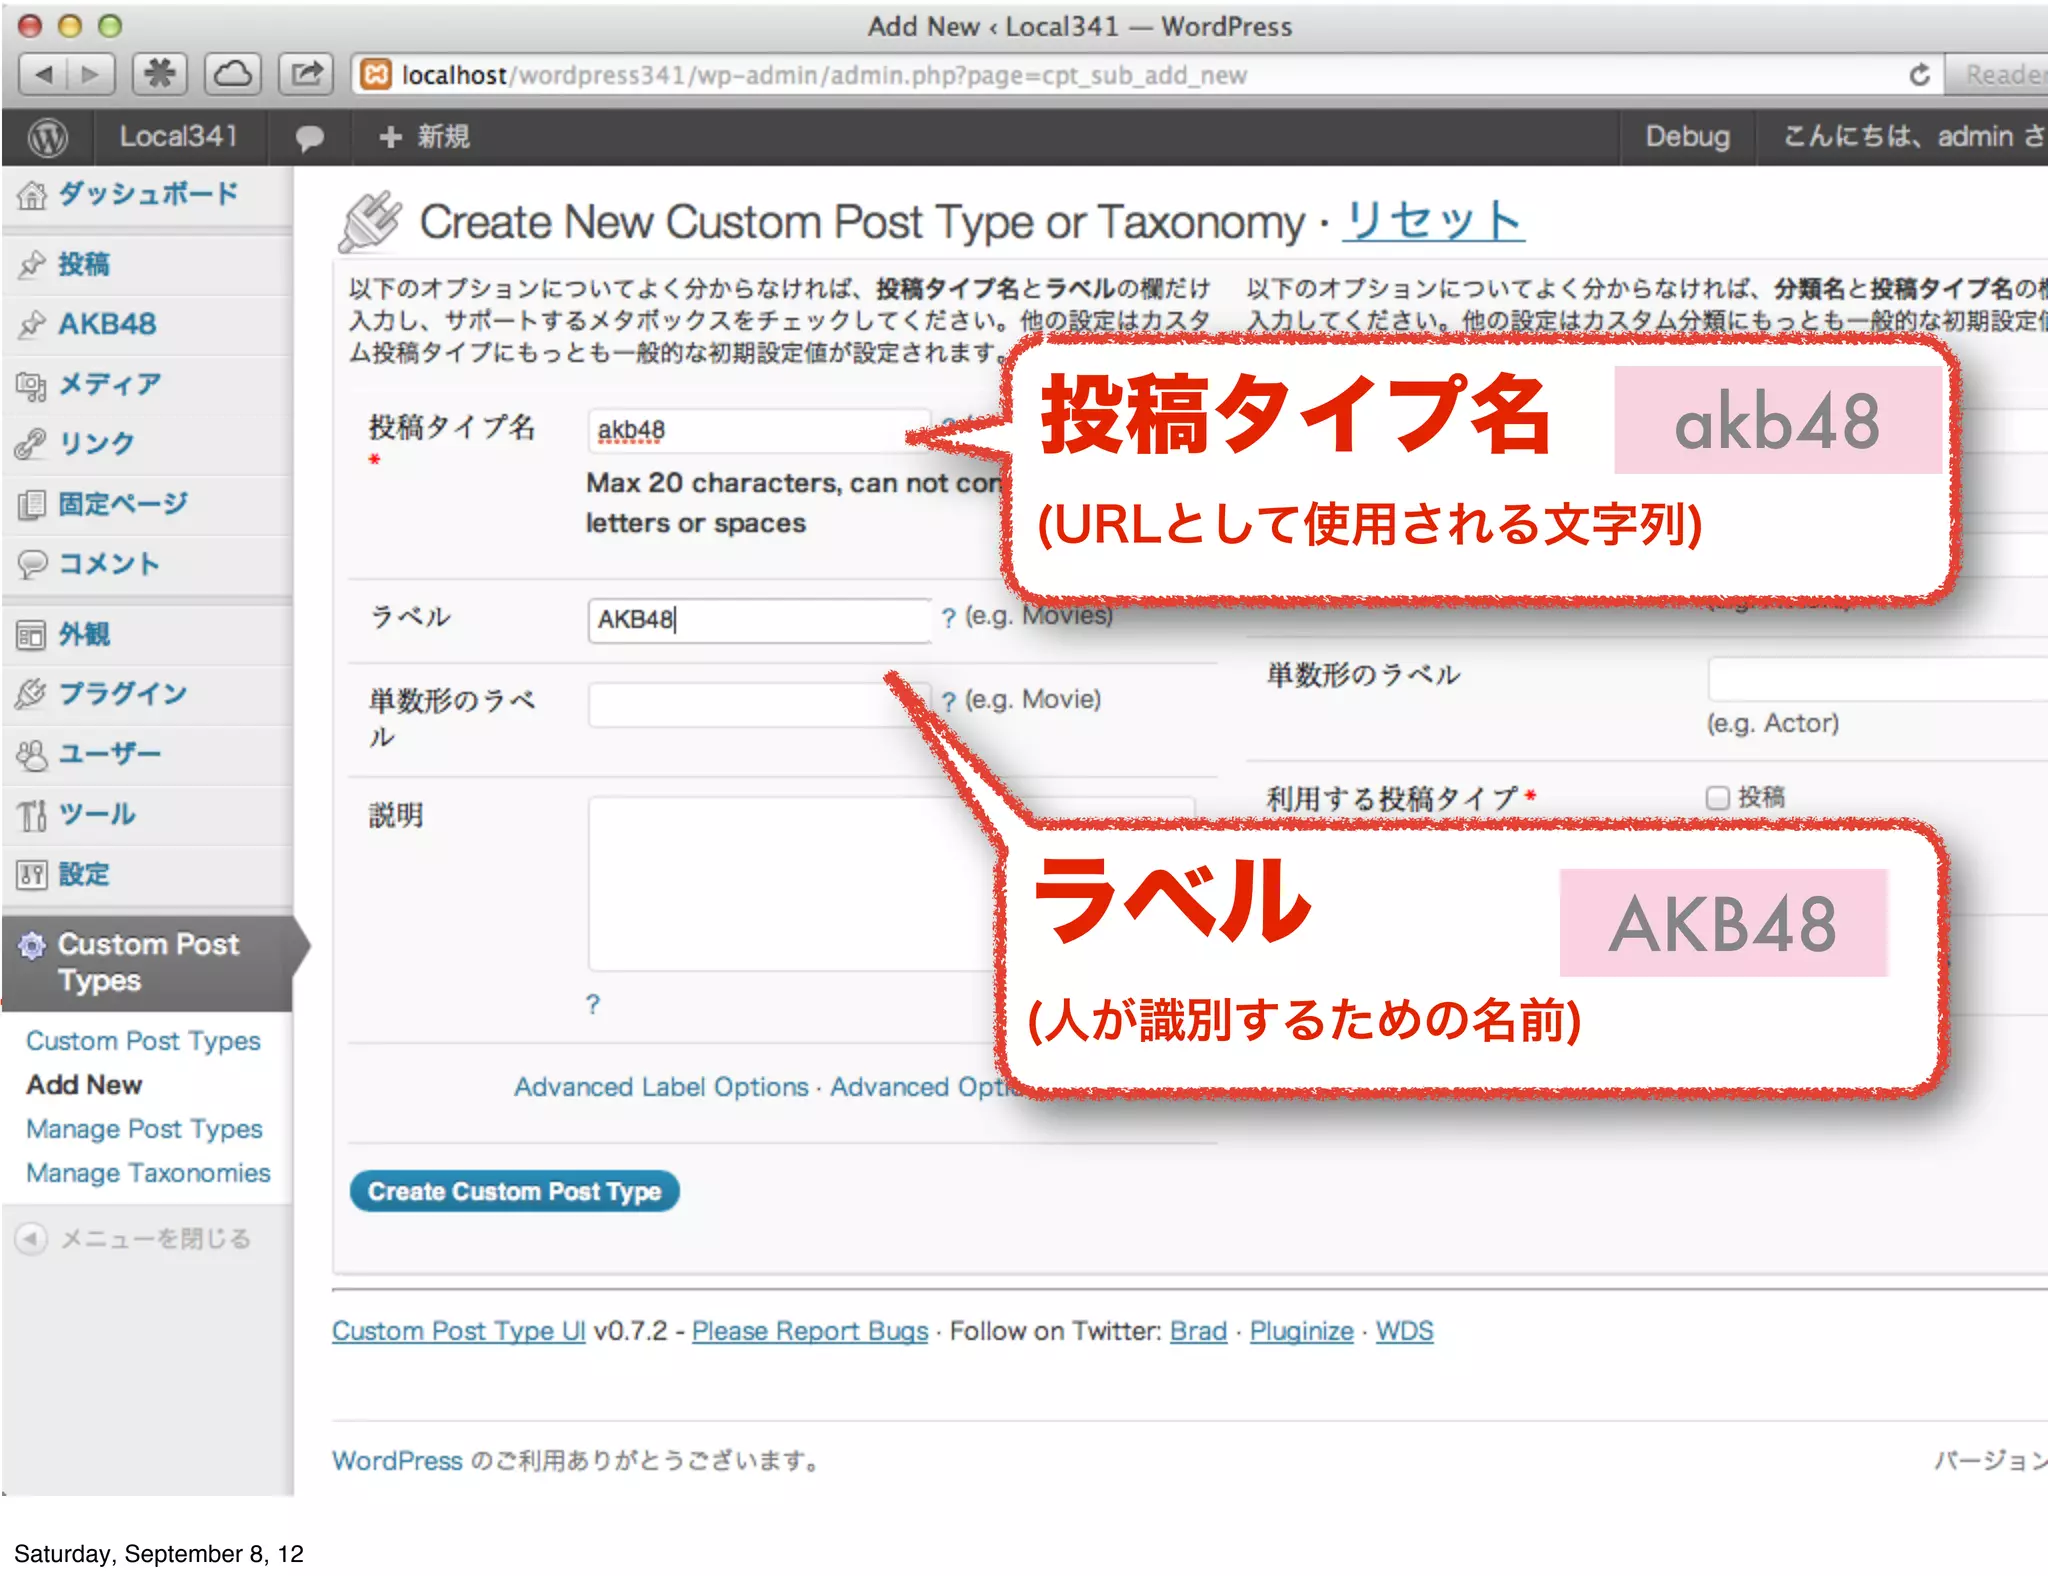Viewport: 2048px width, 1576px height.
Task: Click the 投稿タイプ名 input field
Action: [759, 431]
